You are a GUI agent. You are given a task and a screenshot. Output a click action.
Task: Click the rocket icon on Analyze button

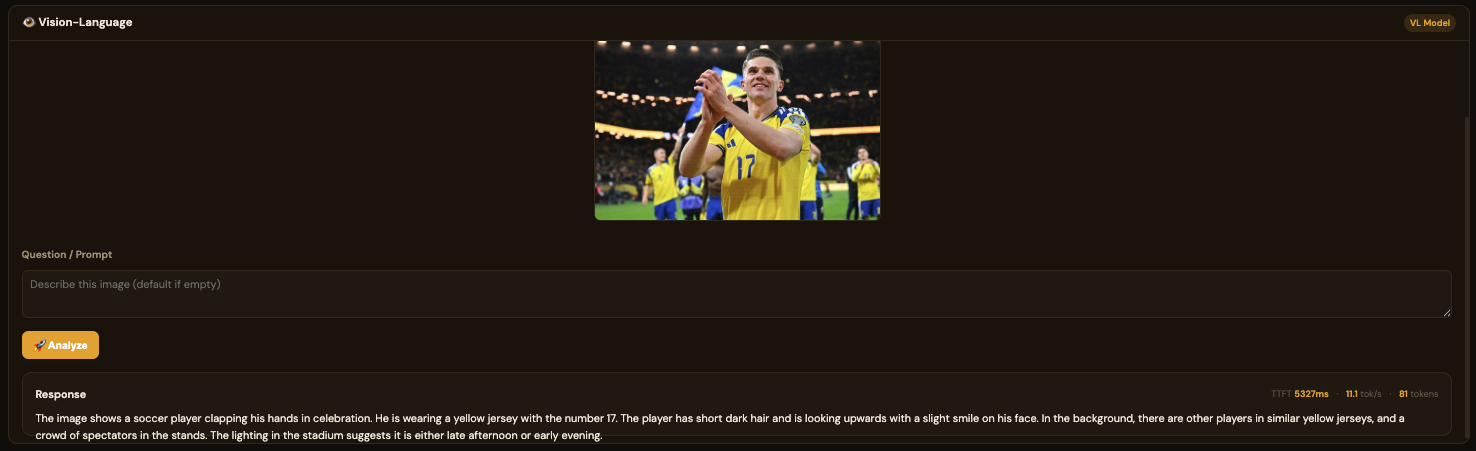[39, 345]
